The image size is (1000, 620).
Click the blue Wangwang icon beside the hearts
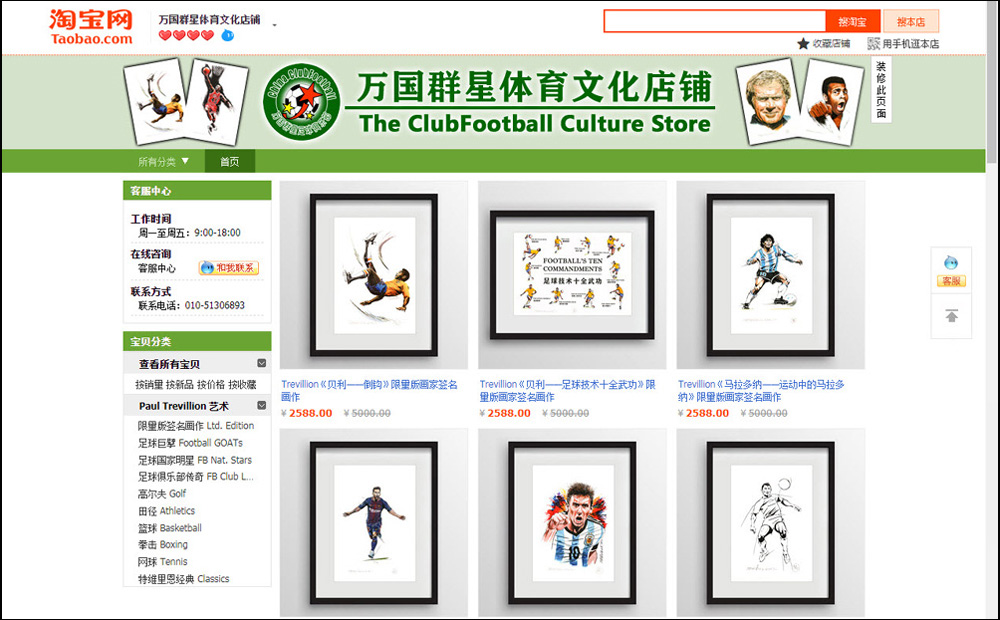[x=227, y=36]
